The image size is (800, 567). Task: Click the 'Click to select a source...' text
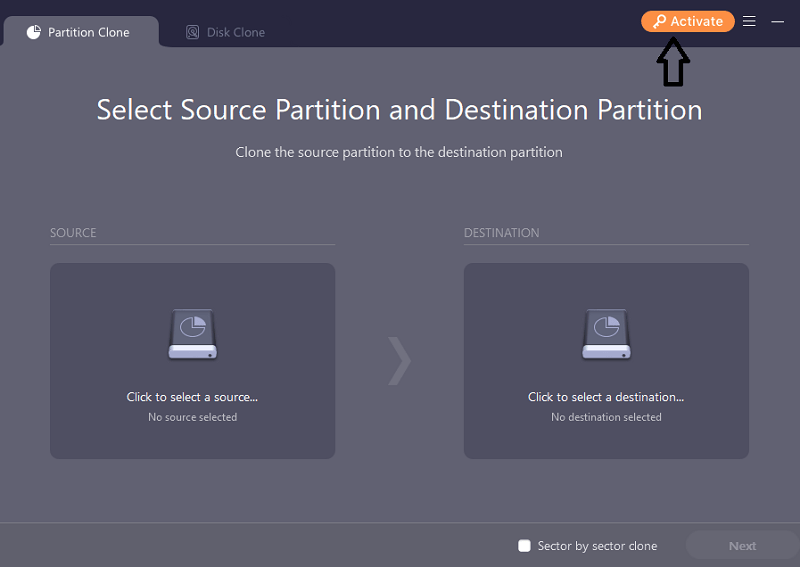[x=192, y=397]
